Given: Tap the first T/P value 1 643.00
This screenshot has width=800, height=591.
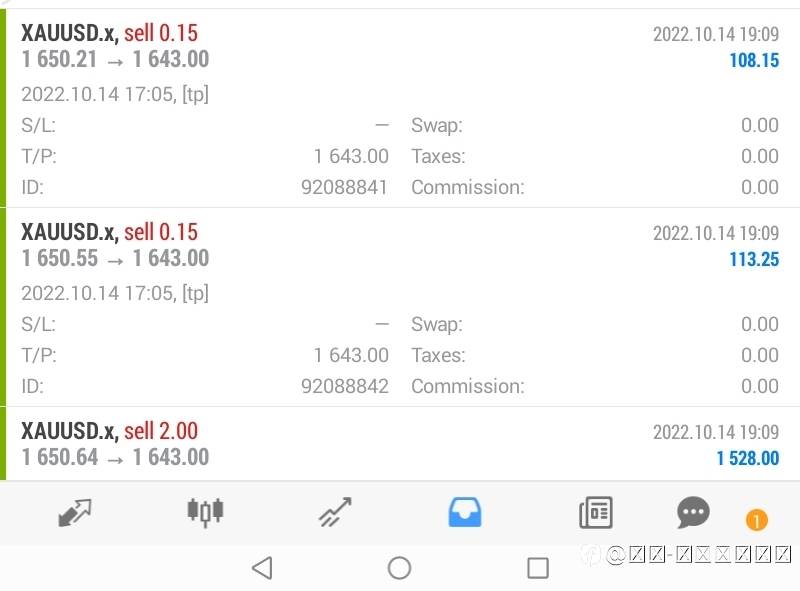Looking at the screenshot, I should pyautogui.click(x=350, y=156).
